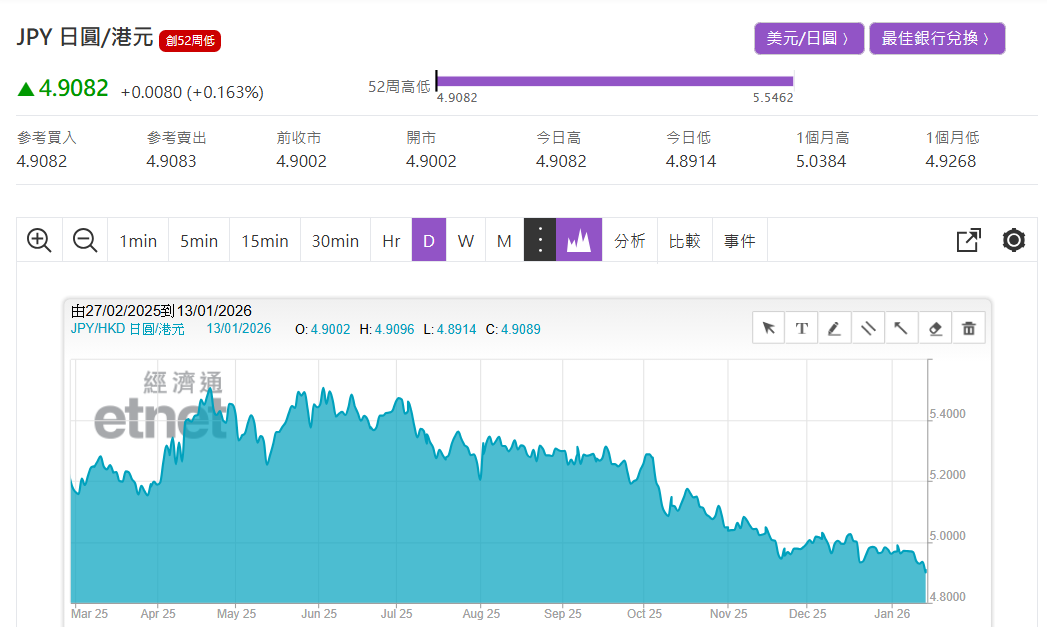The height and width of the screenshot is (627, 1047).
Task: Open chart settings gear
Action: [x=1014, y=240]
